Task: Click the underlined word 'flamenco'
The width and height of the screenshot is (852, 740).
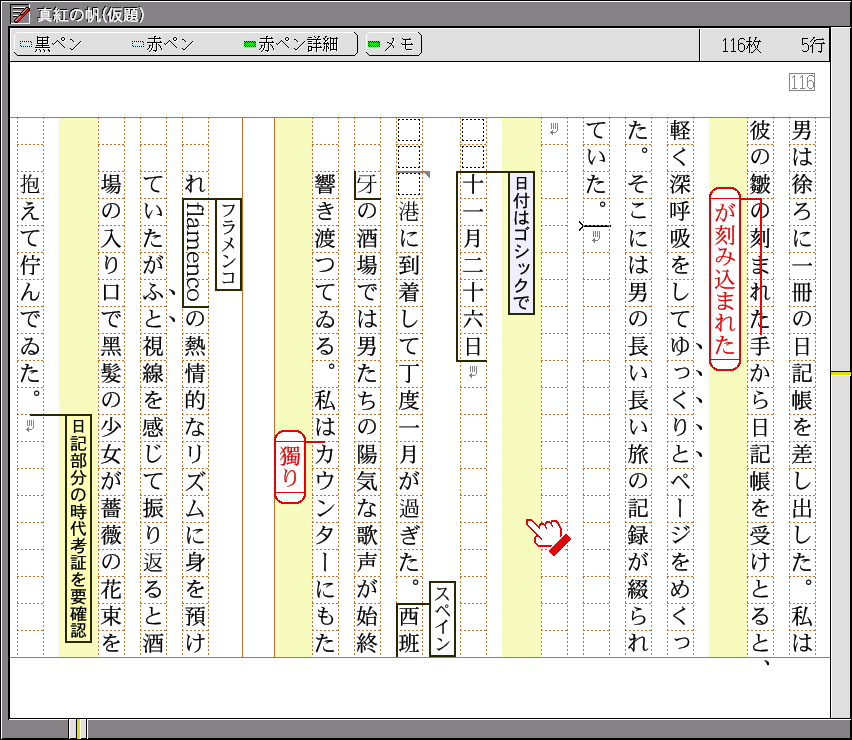Action: [194, 250]
